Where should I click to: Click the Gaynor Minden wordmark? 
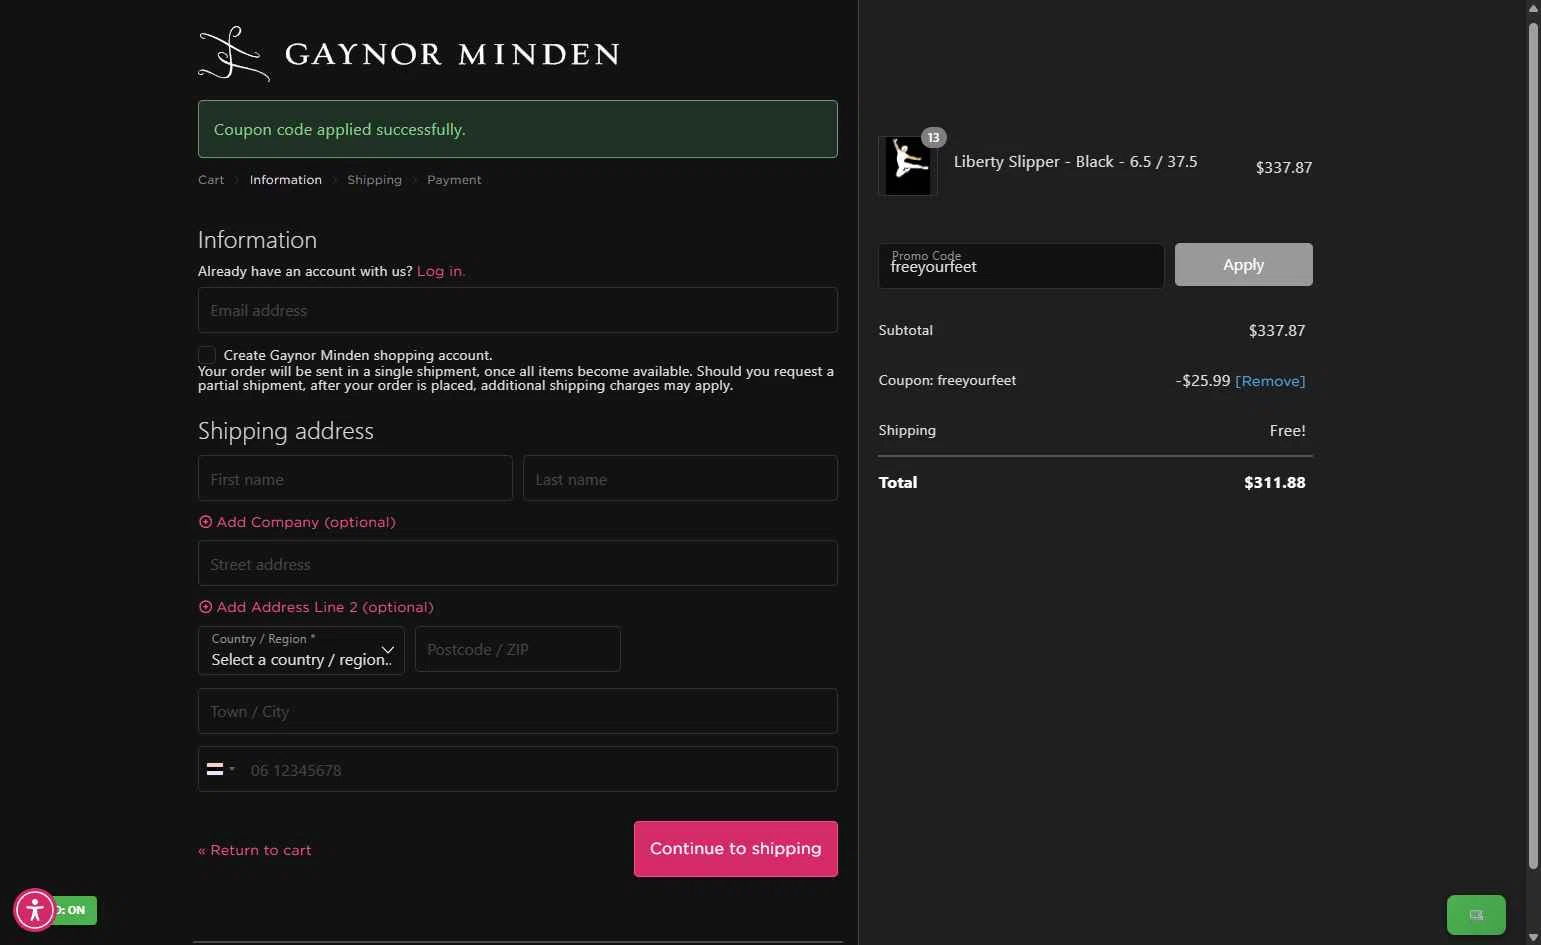452,54
